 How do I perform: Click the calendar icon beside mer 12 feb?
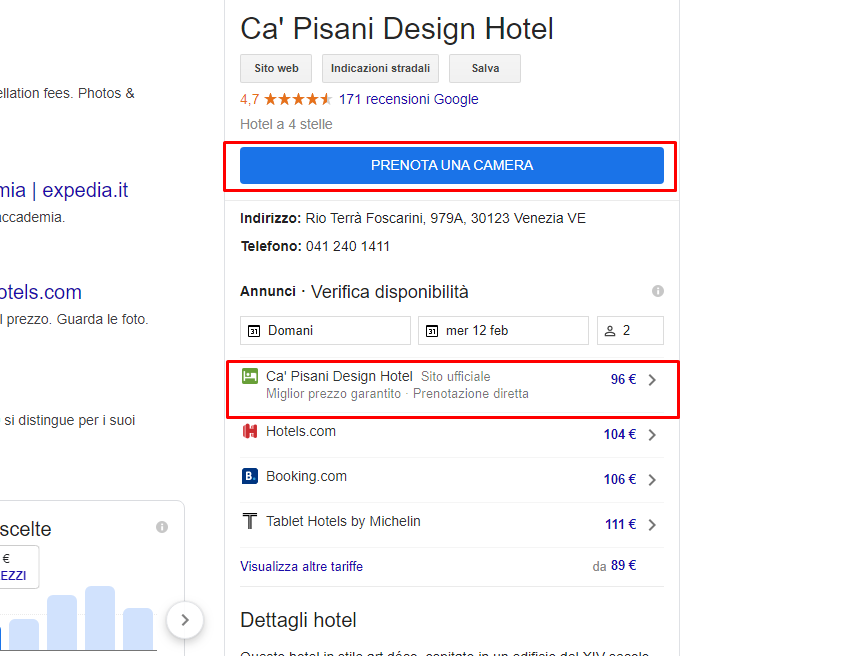pyautogui.click(x=432, y=331)
